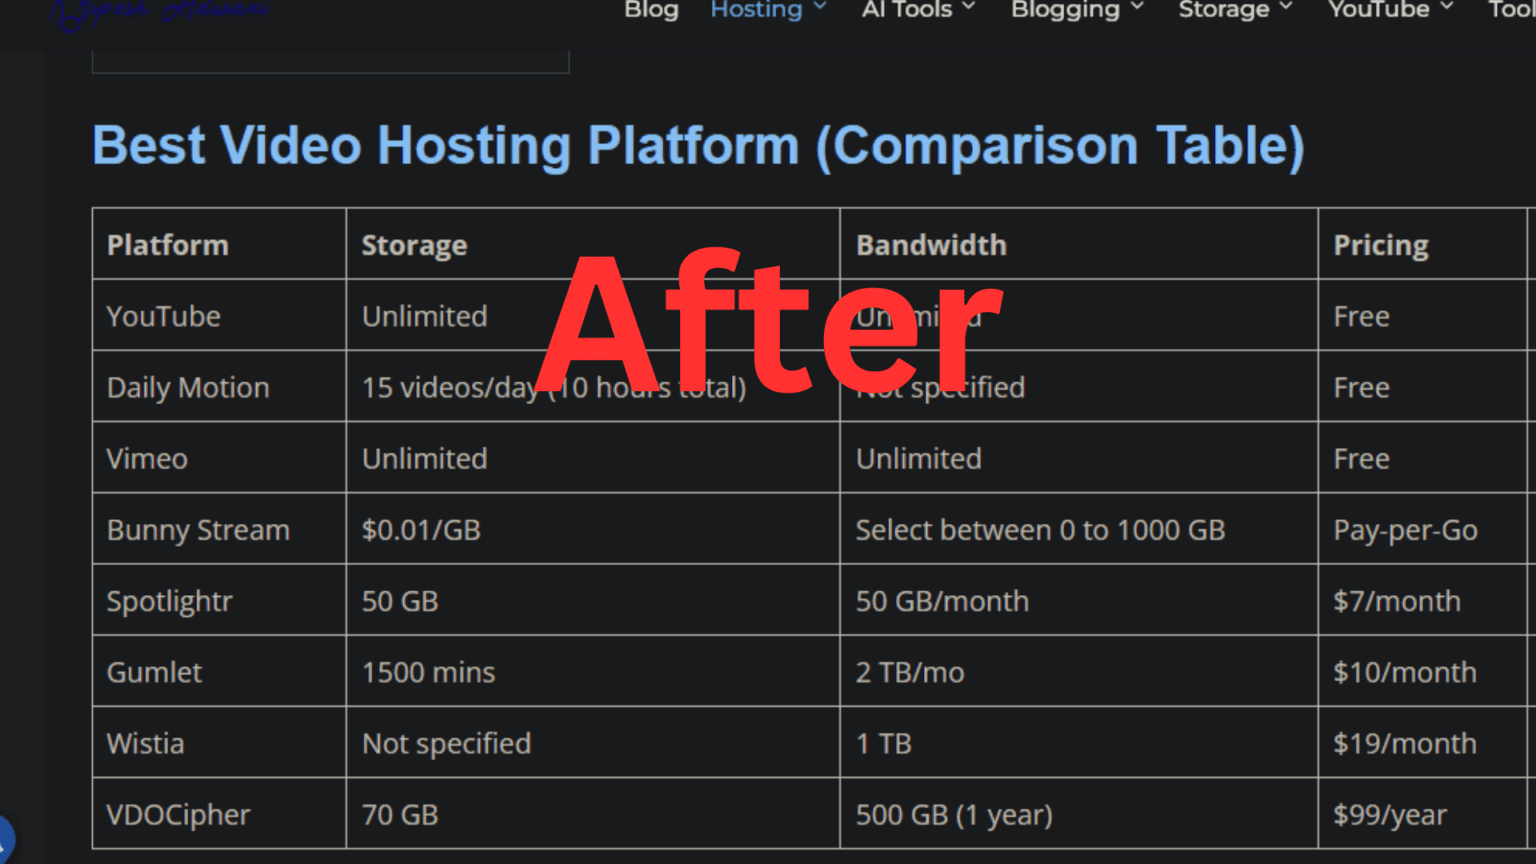Select the Bandwidth column header
This screenshot has width=1536, height=864.
click(x=1079, y=244)
